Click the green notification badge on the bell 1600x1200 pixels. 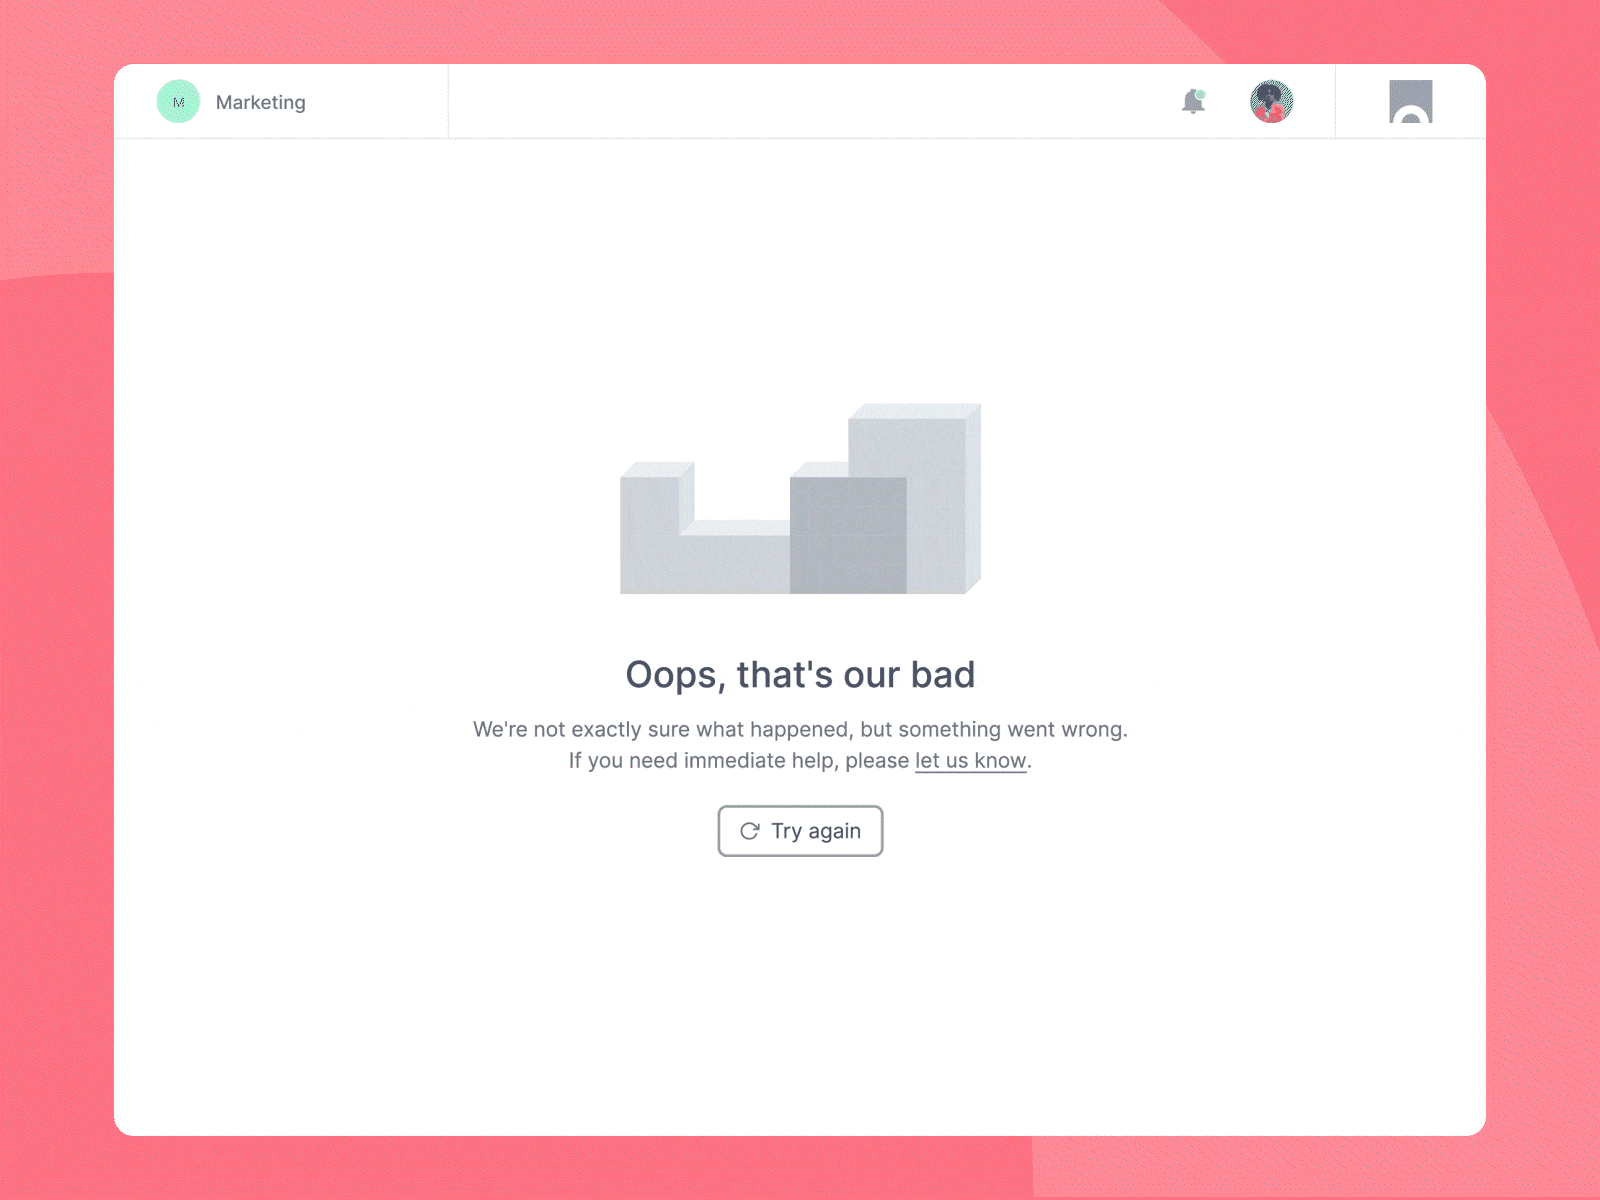coord(1201,93)
